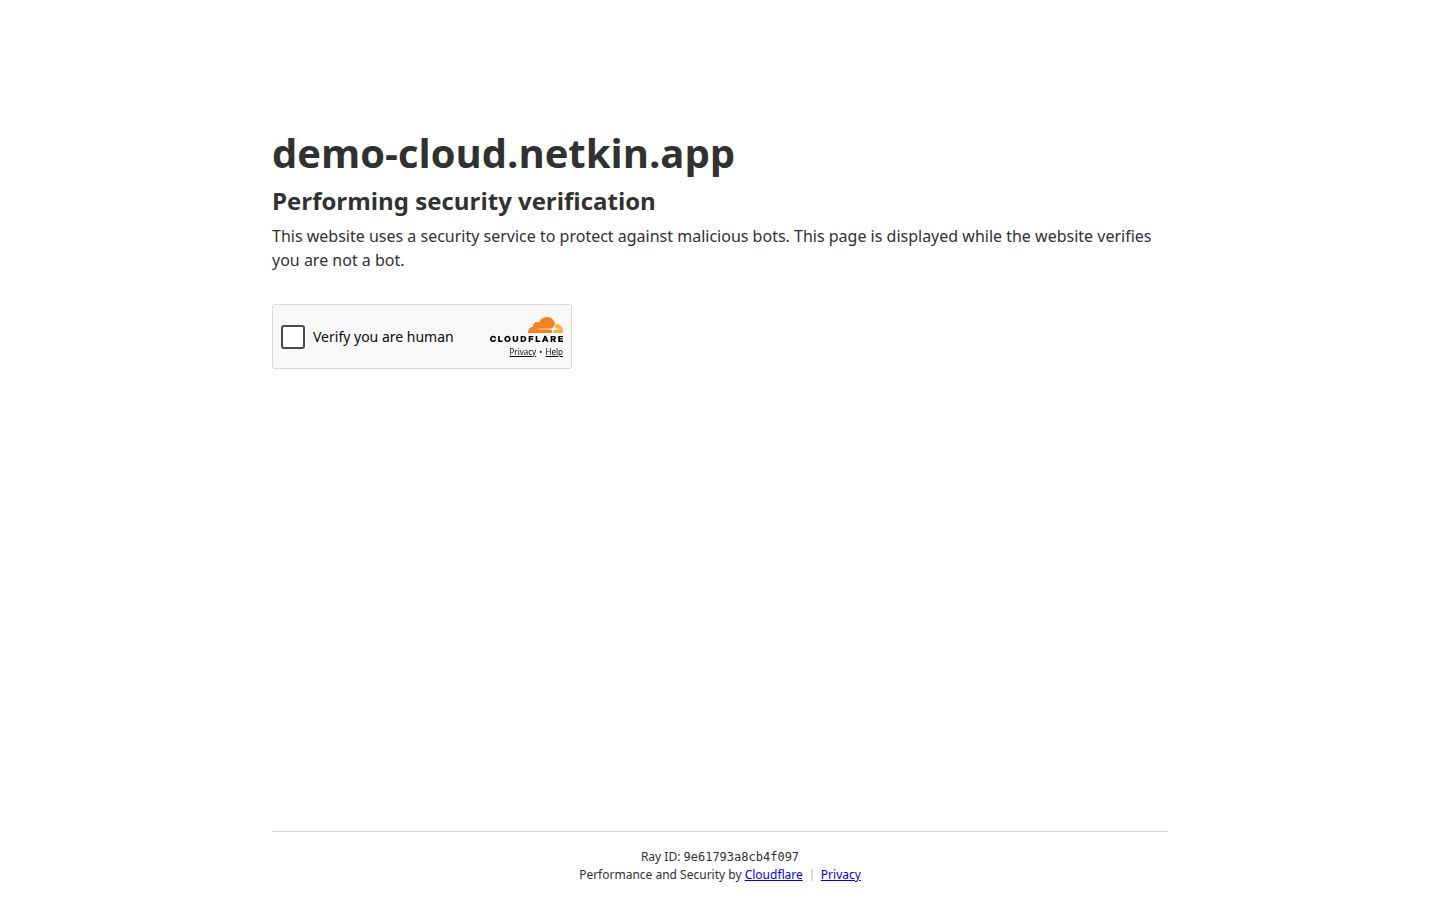Follow the Cloudflare link in the footer

tap(773, 875)
